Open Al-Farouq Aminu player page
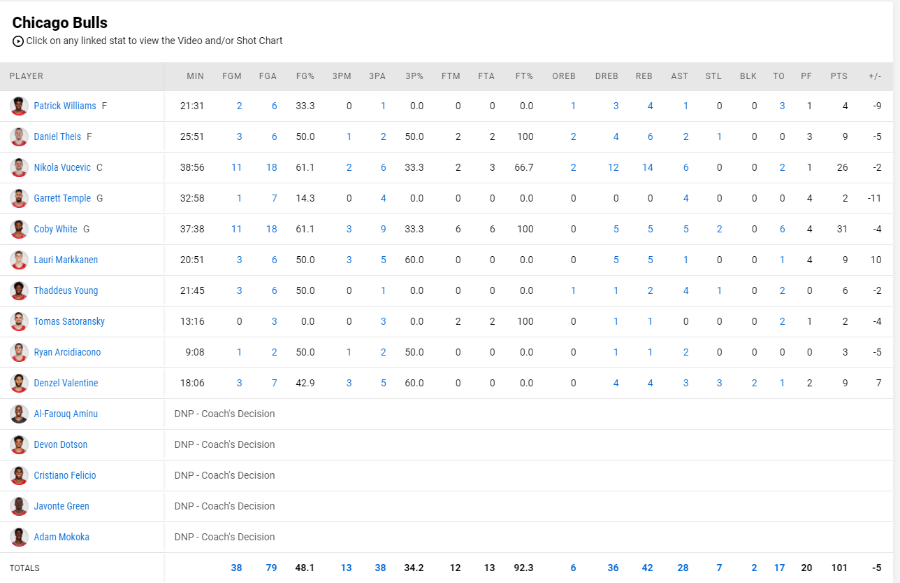Viewport: 900px width, 583px height. pos(65,414)
